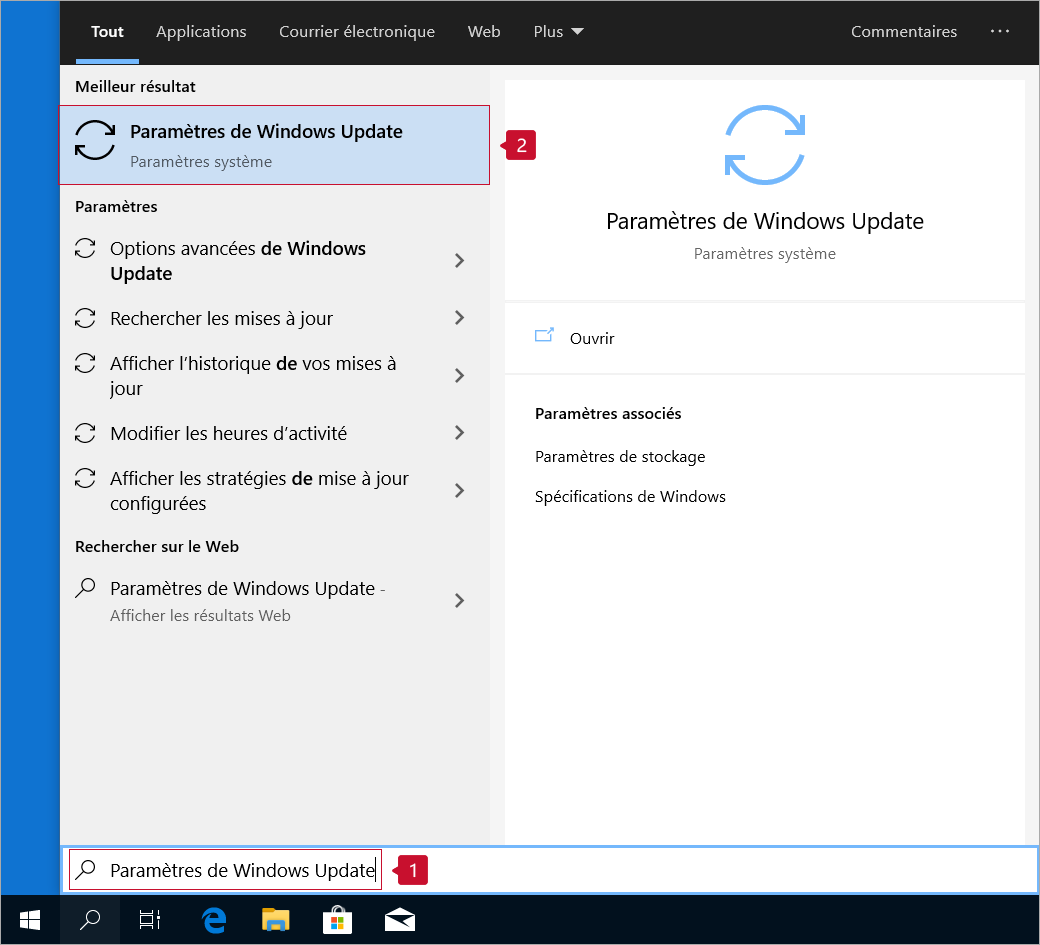
Task: Open the Mail app from the taskbar
Action: (399, 920)
